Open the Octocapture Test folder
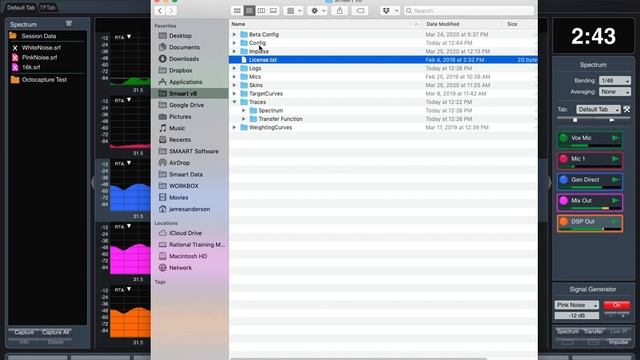This screenshot has width=640, height=360. (44, 80)
